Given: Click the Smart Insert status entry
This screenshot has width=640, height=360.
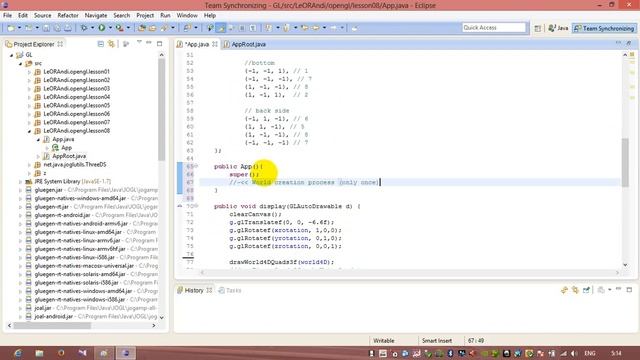Looking at the screenshot, I should (x=437, y=340).
